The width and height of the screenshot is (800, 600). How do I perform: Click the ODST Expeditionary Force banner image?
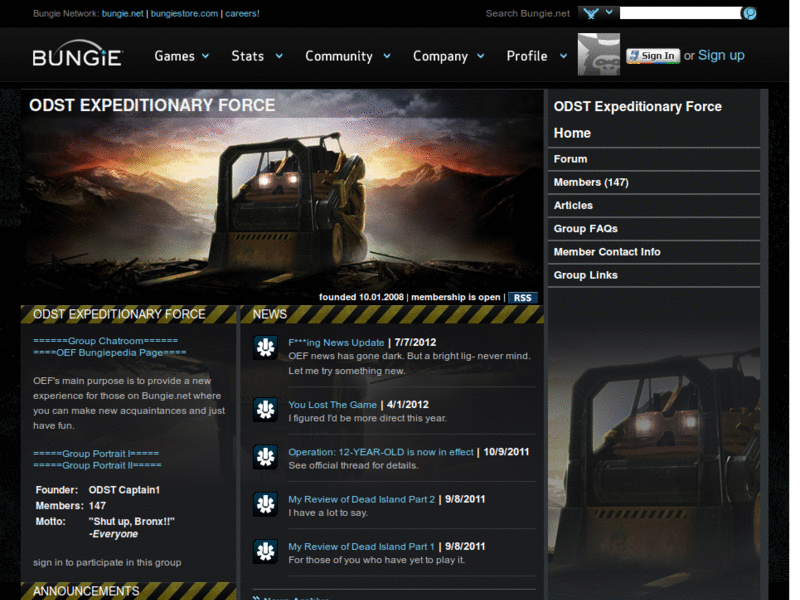[282, 196]
